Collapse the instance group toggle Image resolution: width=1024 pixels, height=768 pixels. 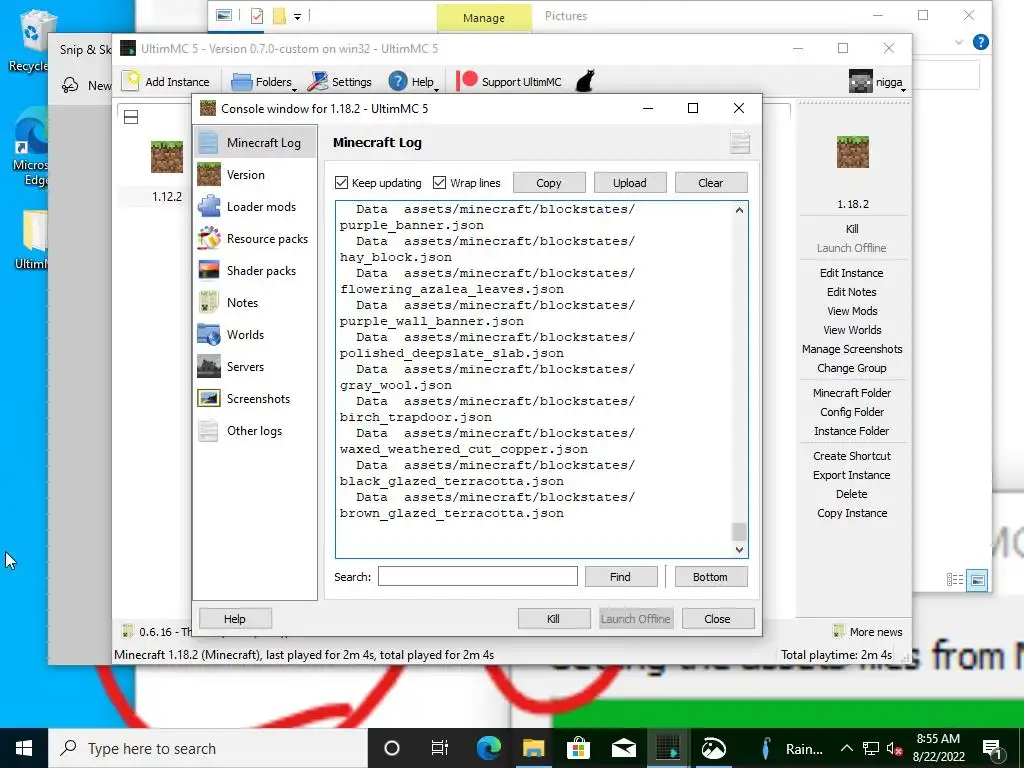(131, 117)
